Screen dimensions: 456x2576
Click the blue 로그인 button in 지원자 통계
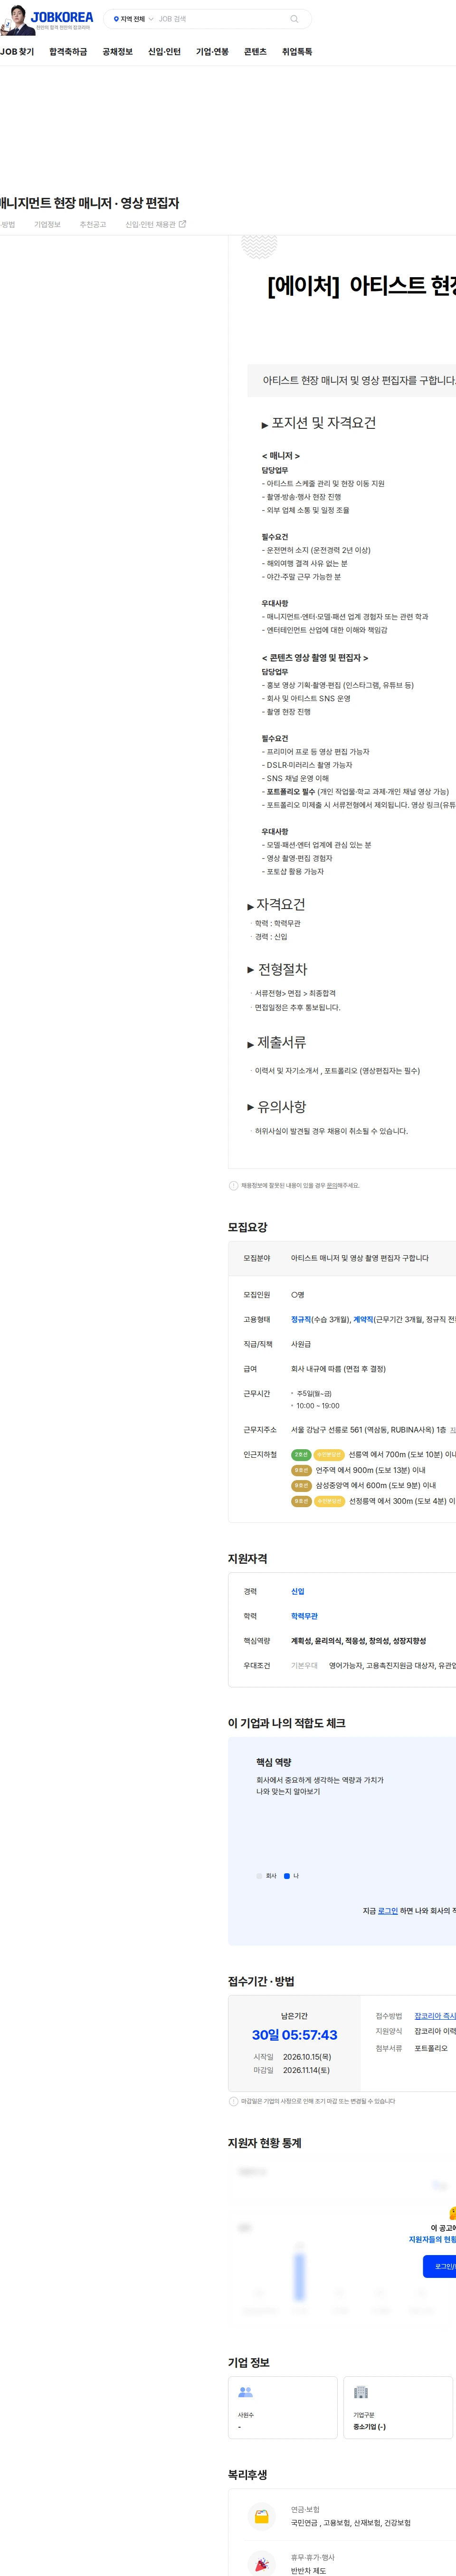point(440,2267)
